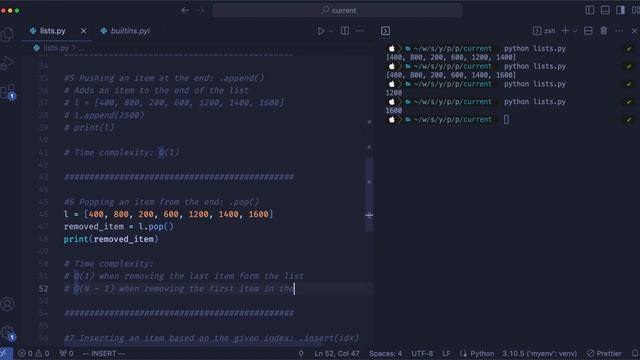Open terminal panel More Actions ellipsis
The image size is (640, 360).
point(619,31)
